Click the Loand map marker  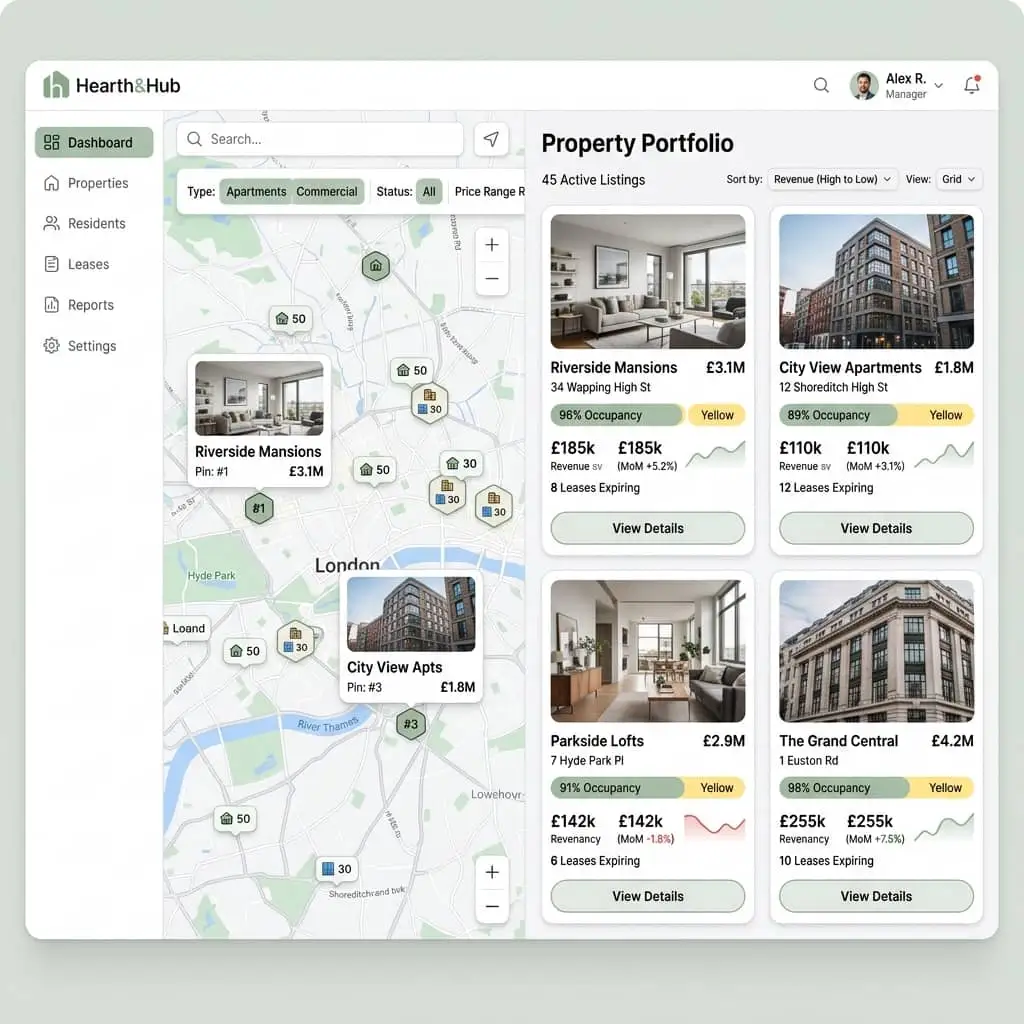[x=186, y=628]
